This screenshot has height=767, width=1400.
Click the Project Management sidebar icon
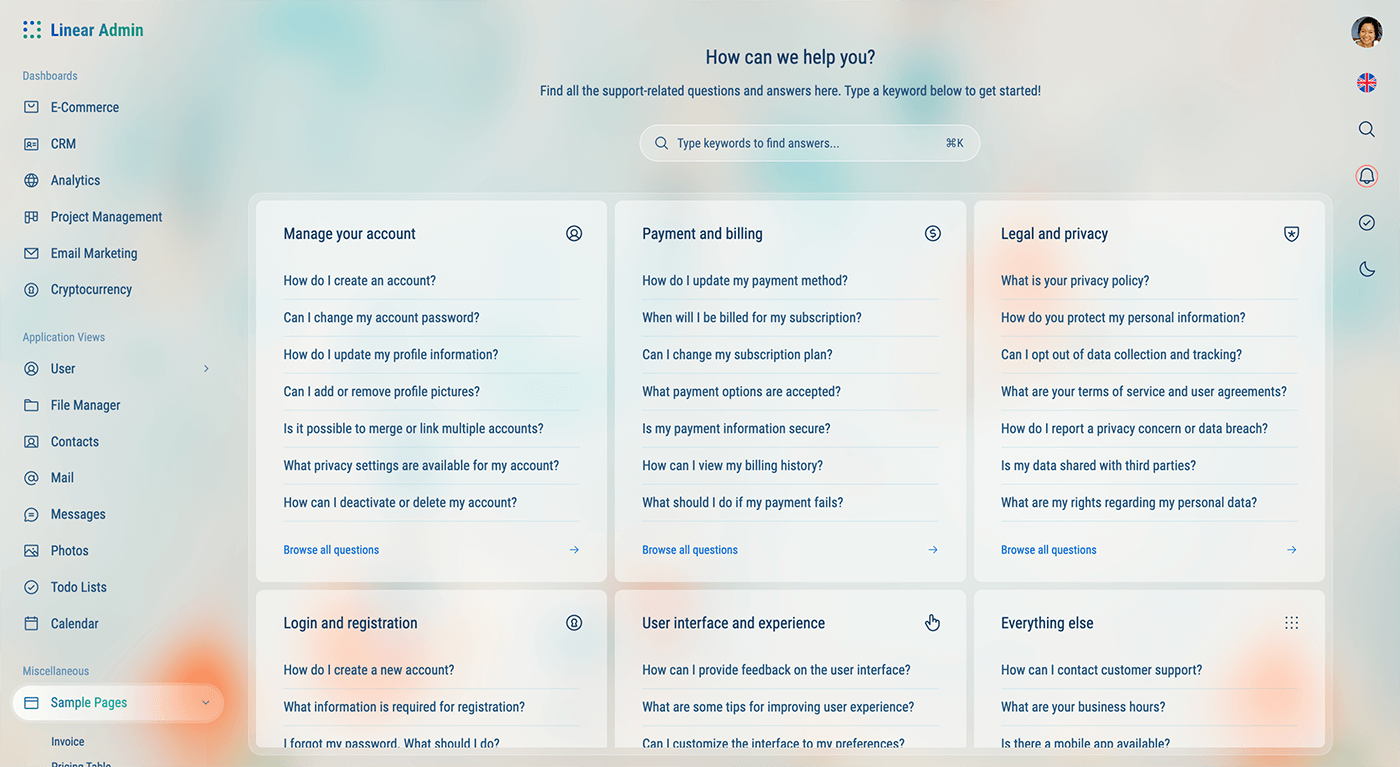pyautogui.click(x=32, y=217)
